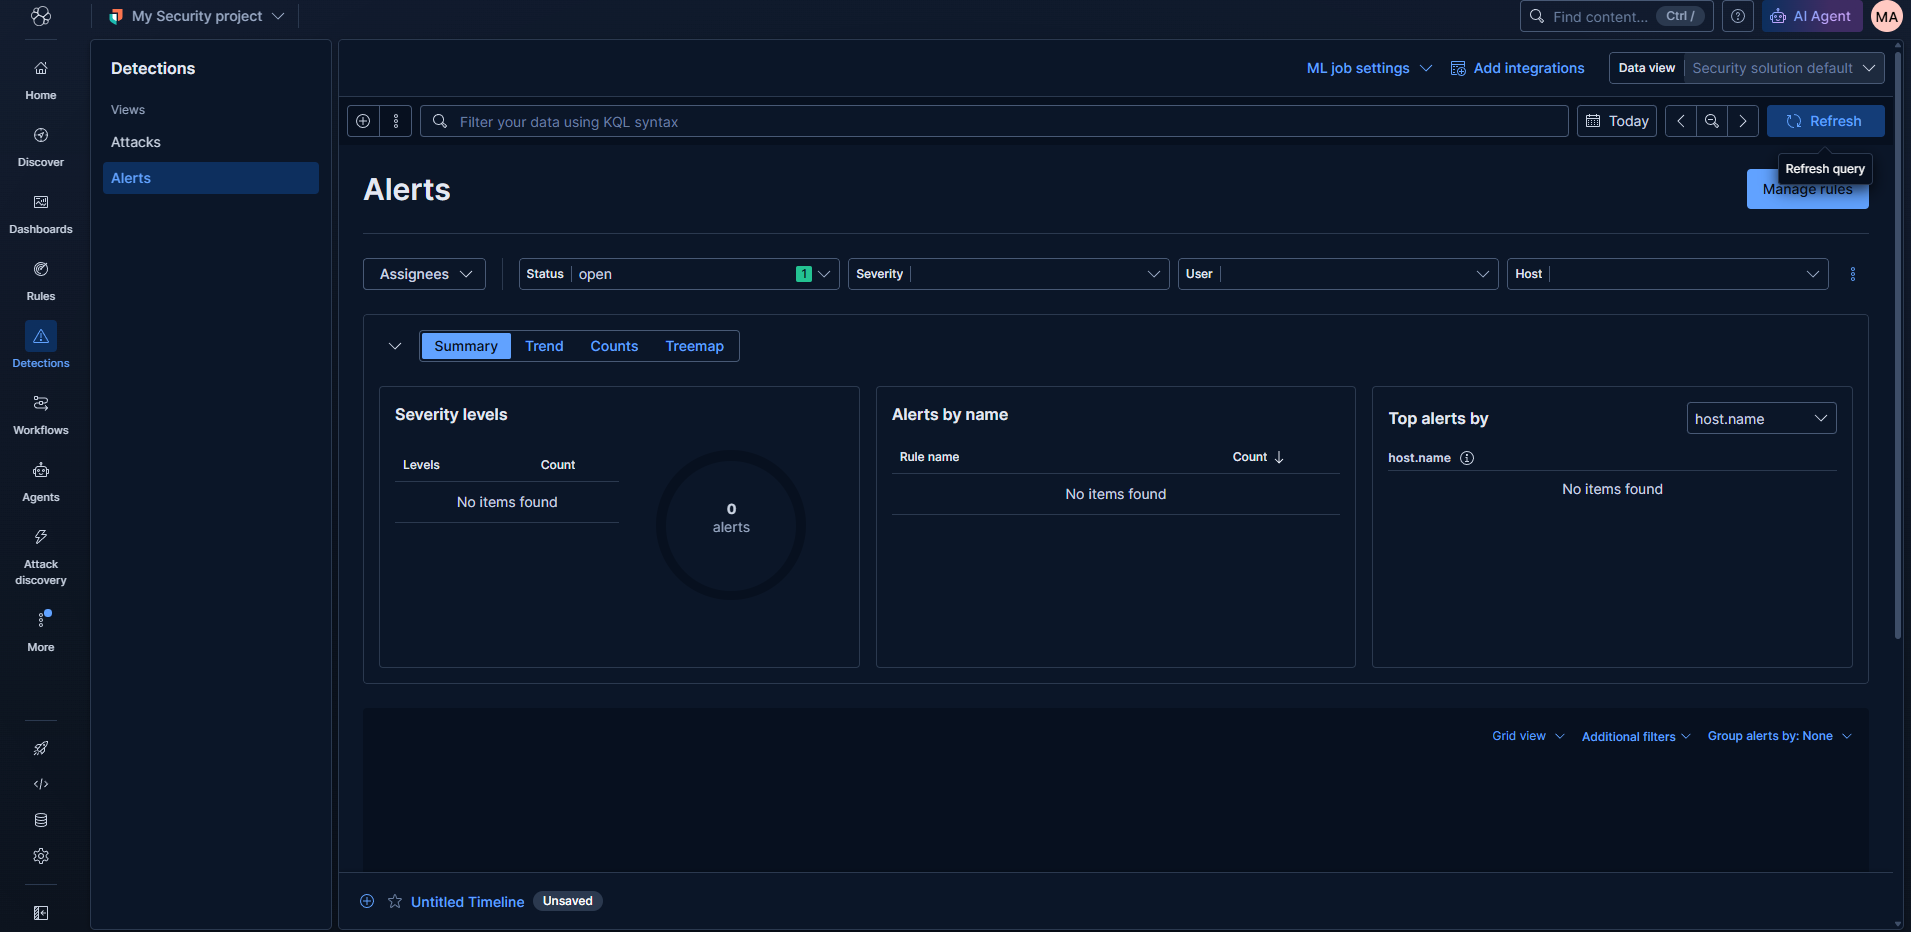Viewport: 1911px width, 932px height.
Task: Open Rules in the side navigation
Action: click(41, 281)
